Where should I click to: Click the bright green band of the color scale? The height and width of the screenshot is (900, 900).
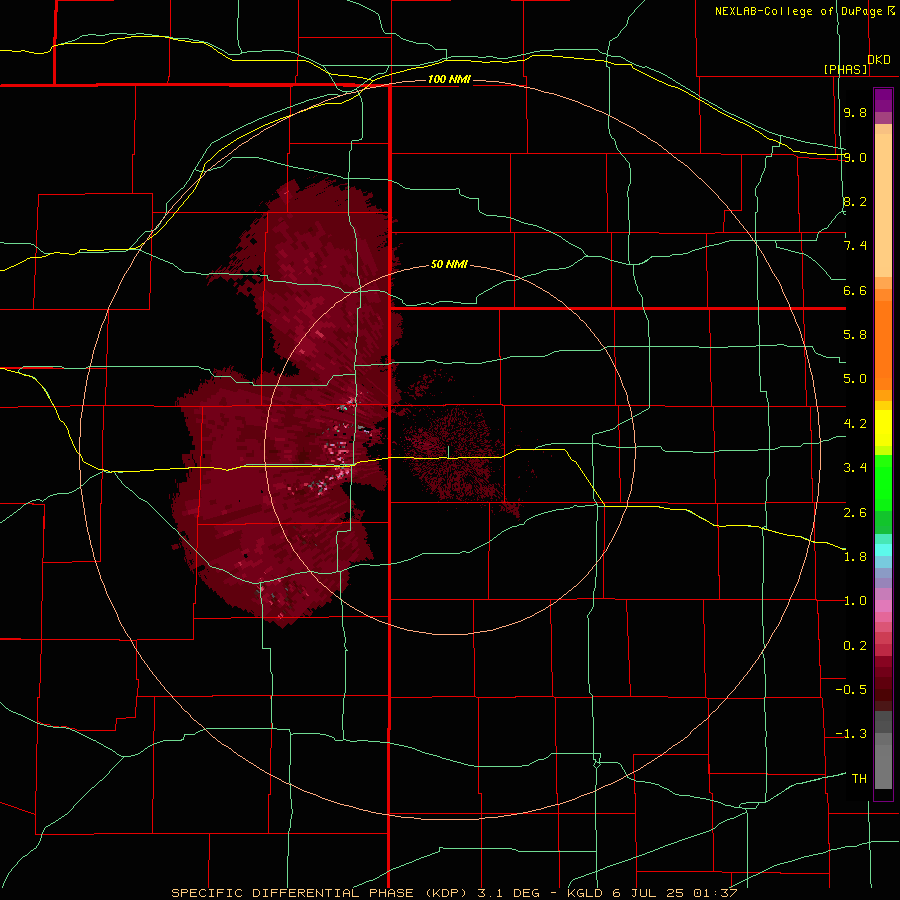click(x=883, y=482)
